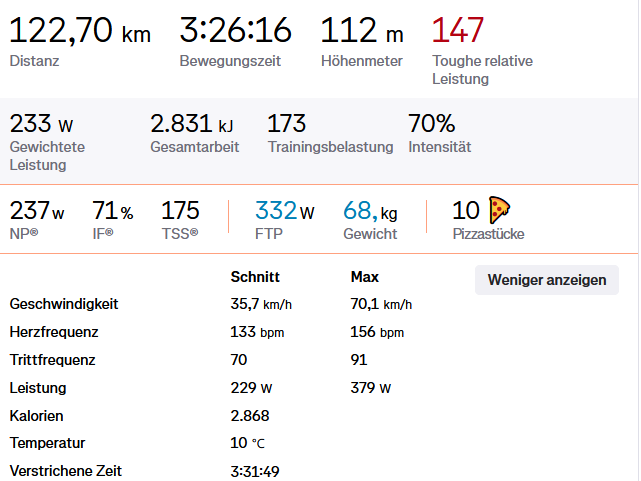Click the pizza slice icon
Screen dimensions: 641x481
point(499,210)
